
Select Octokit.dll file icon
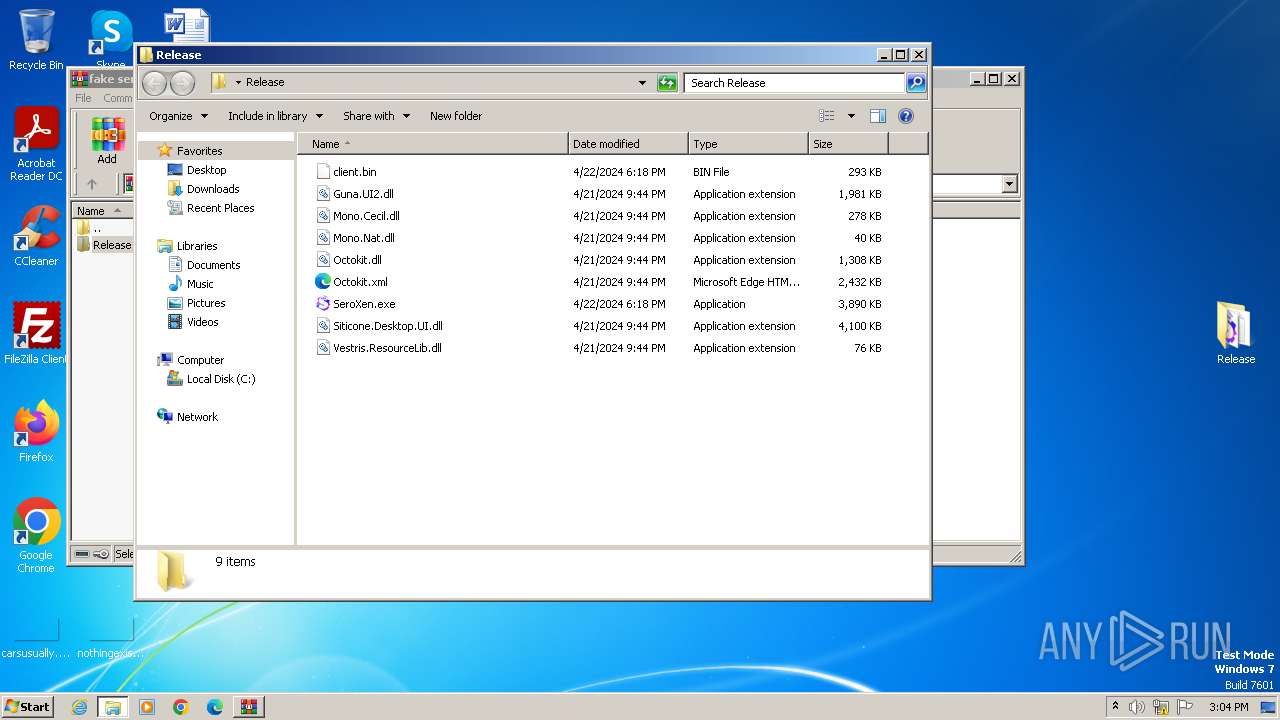point(323,260)
